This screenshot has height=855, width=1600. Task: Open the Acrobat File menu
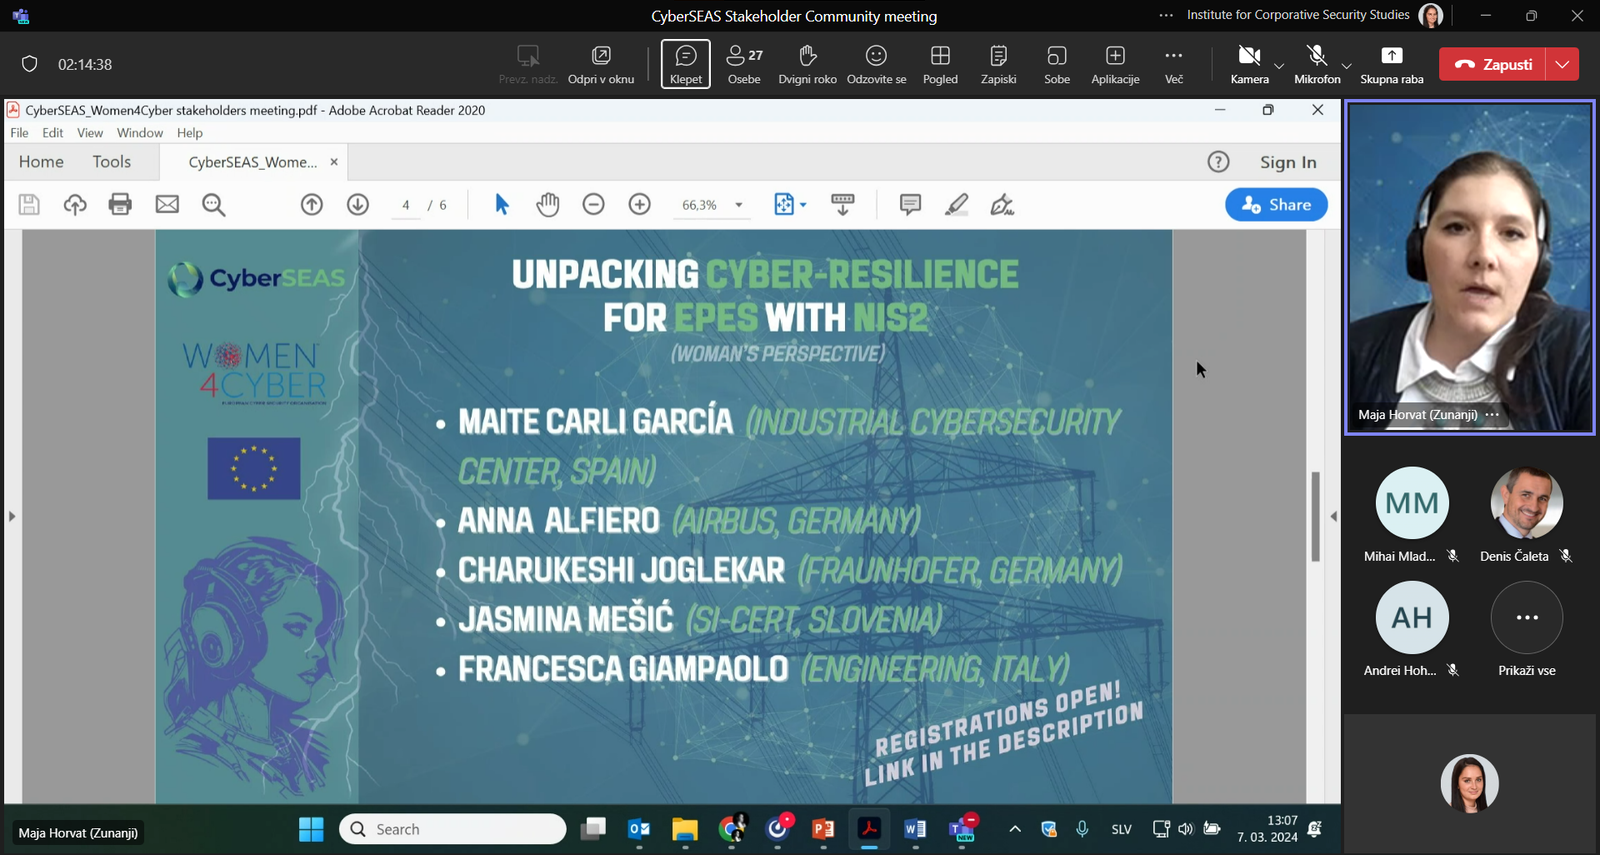pyautogui.click(x=19, y=133)
